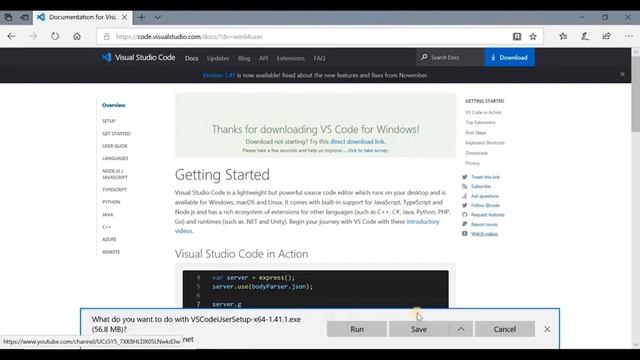The width and height of the screenshot is (640, 360).
Task: Open the browser home page icon
Action: [x=77, y=36]
